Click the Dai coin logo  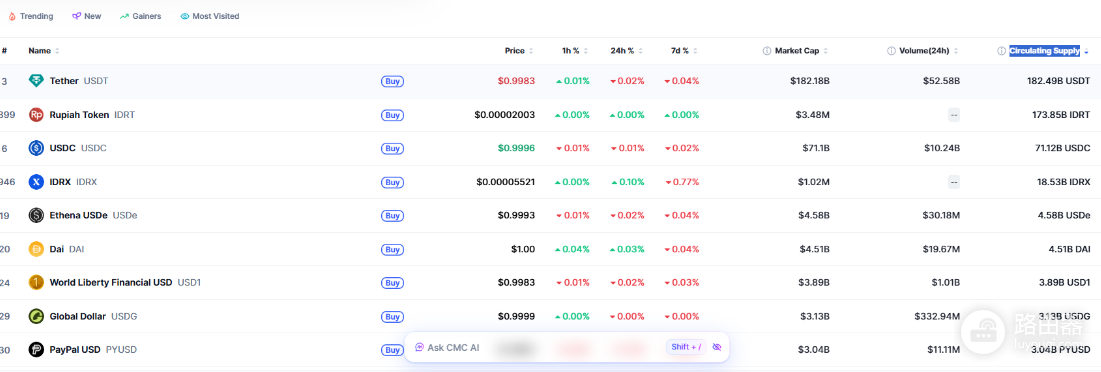[x=36, y=249]
